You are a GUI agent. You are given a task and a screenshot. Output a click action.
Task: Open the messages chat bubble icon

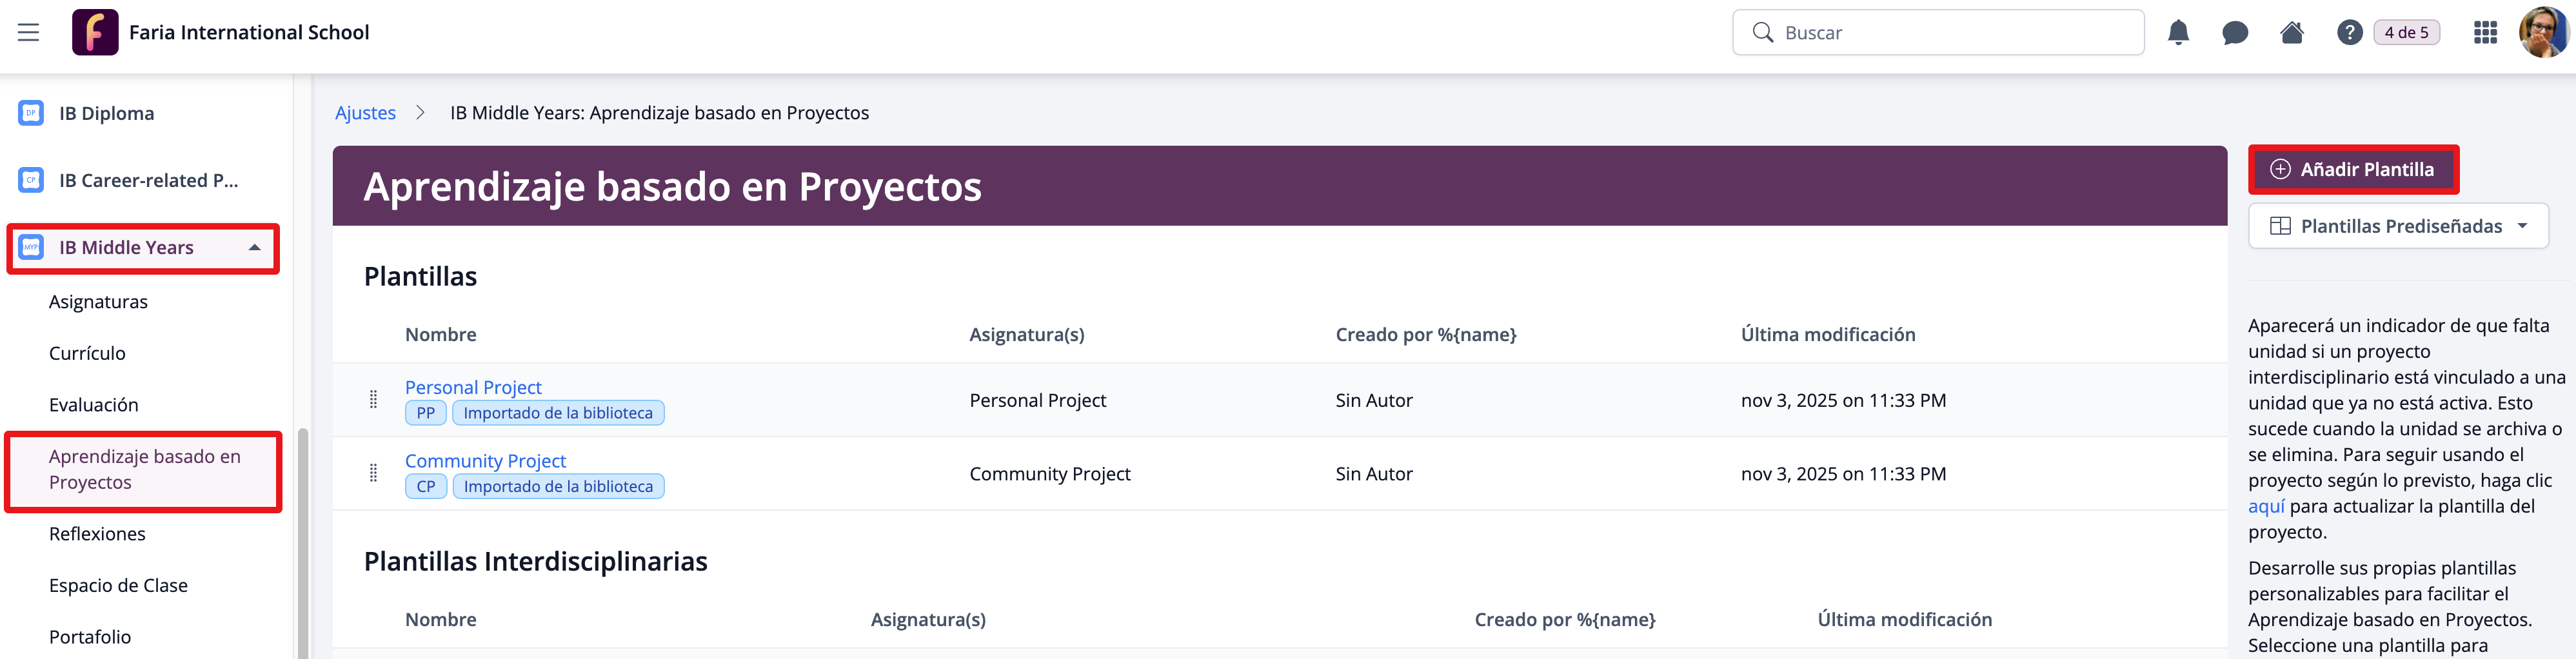[2234, 33]
